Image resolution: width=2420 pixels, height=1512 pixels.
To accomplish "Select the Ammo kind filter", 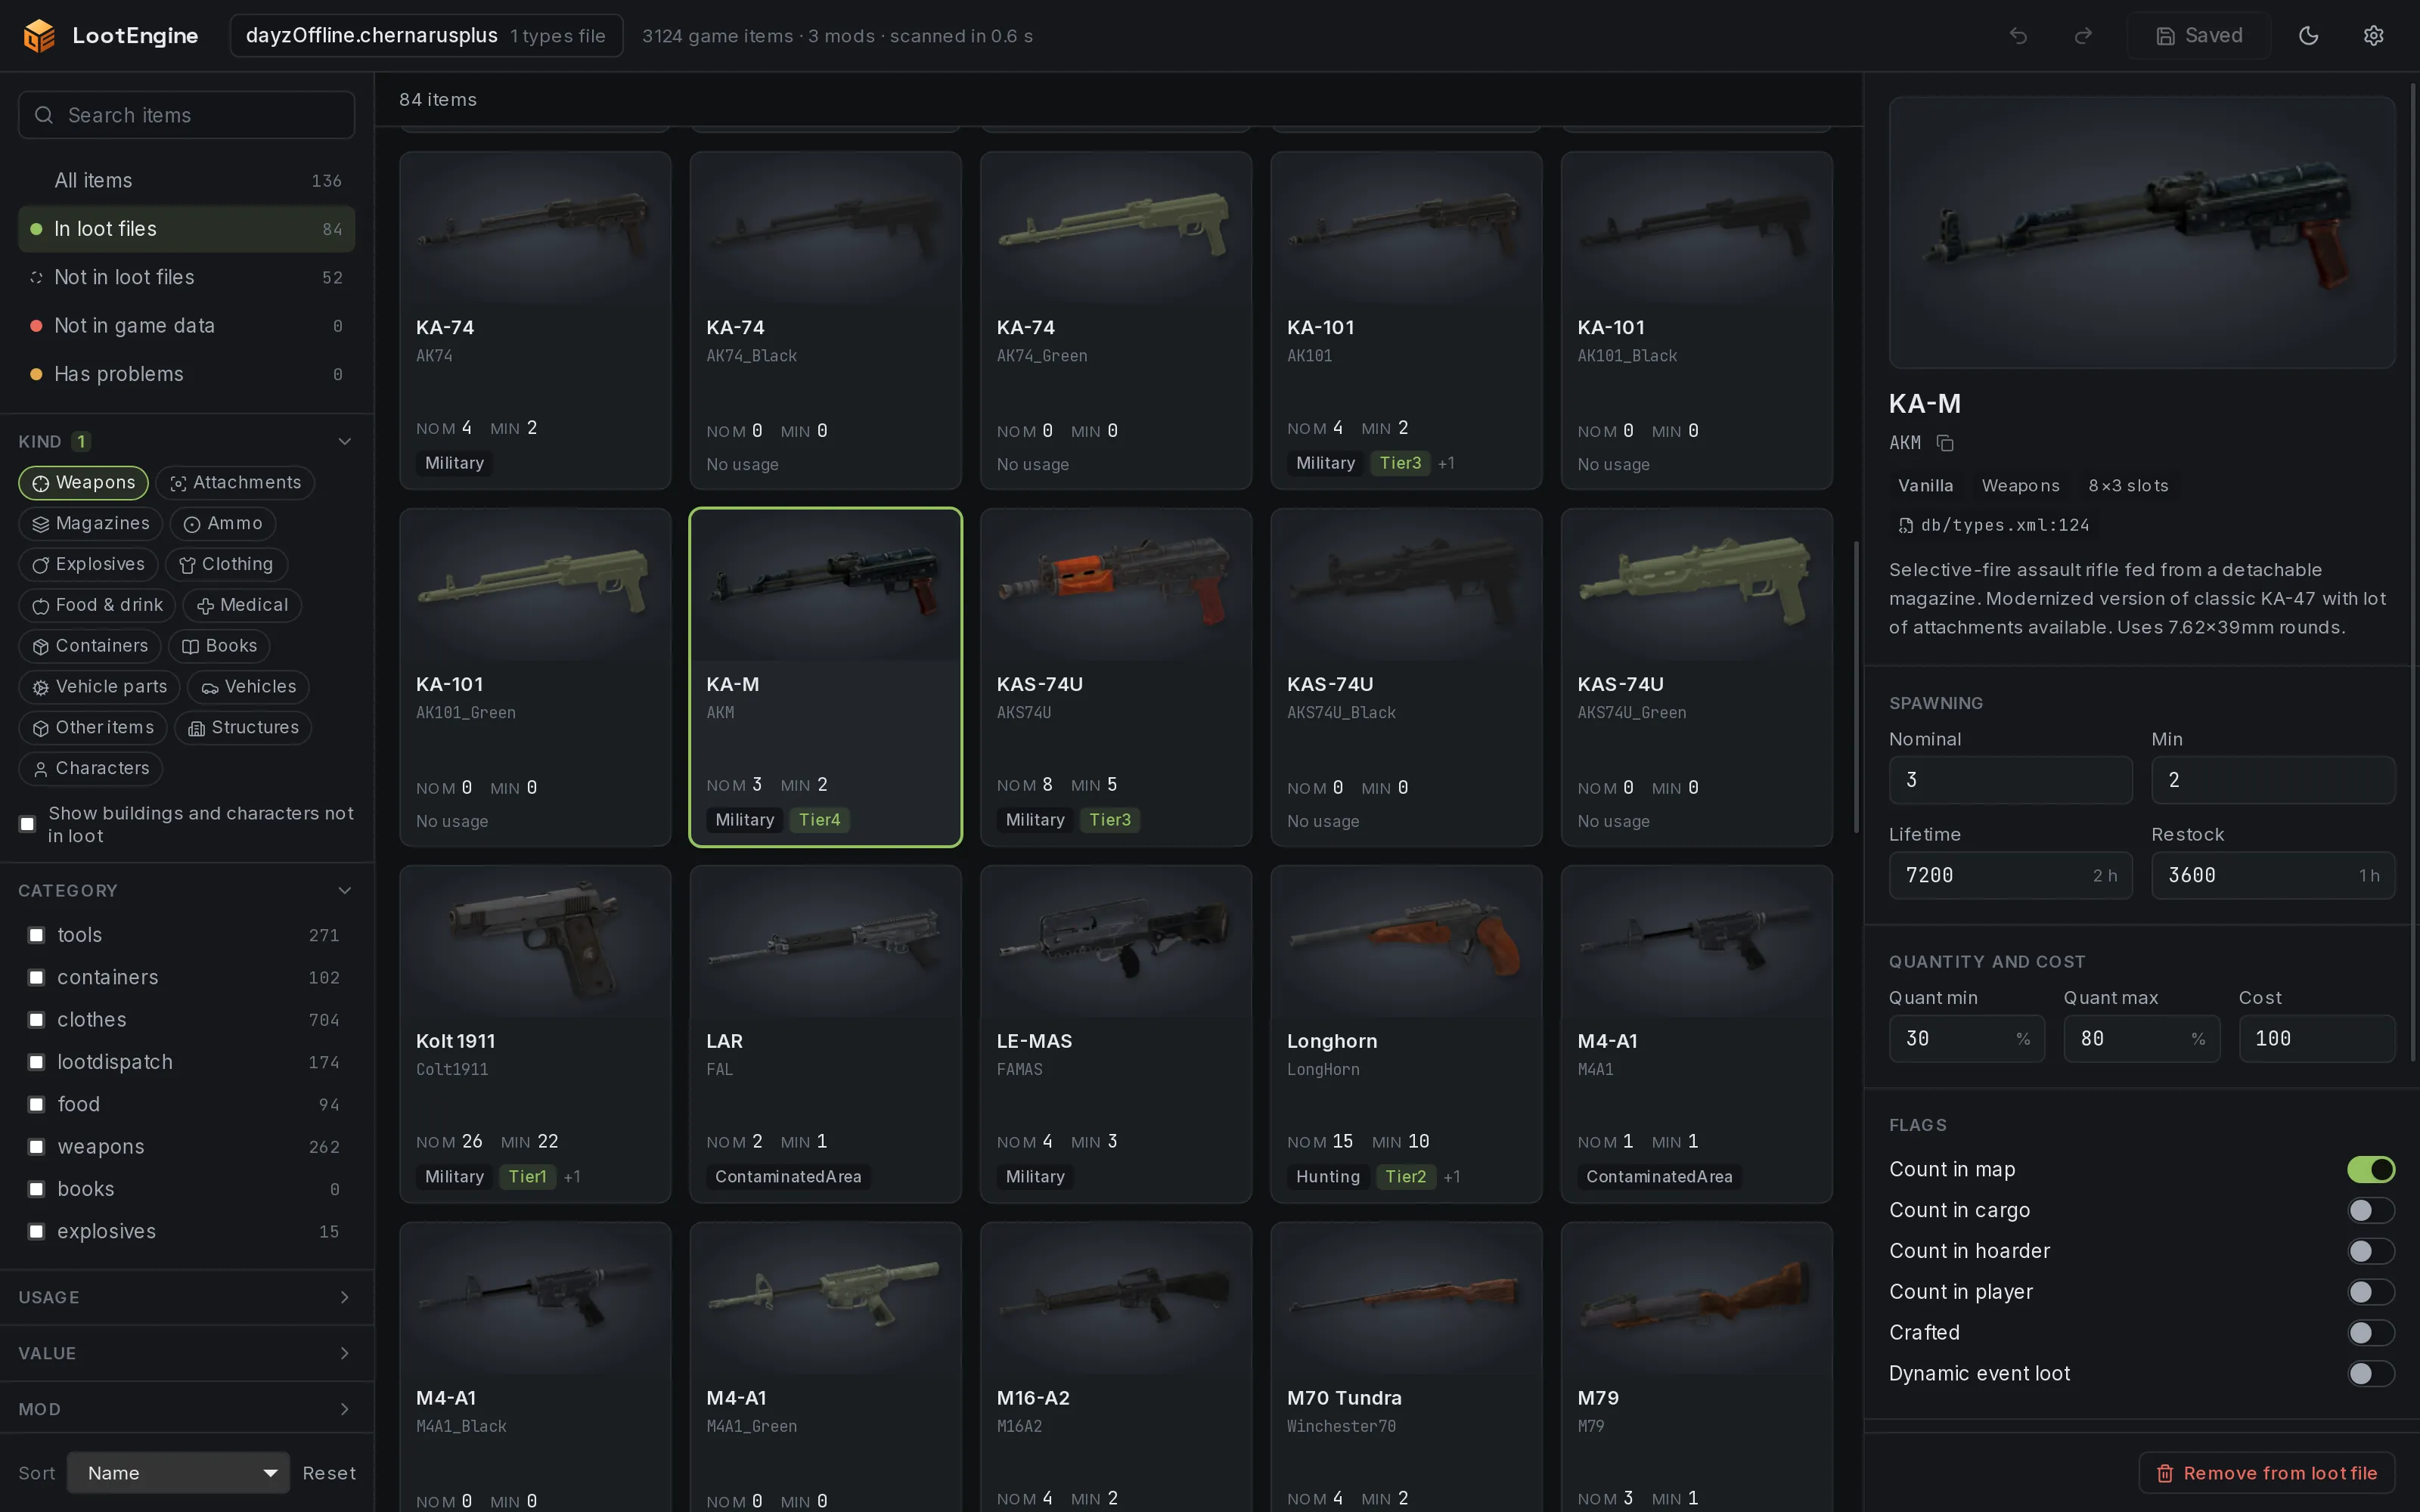I will 223,524.
